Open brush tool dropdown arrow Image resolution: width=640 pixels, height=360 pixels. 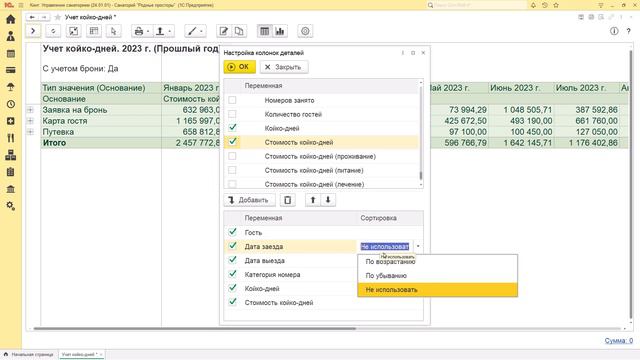tap(201, 31)
